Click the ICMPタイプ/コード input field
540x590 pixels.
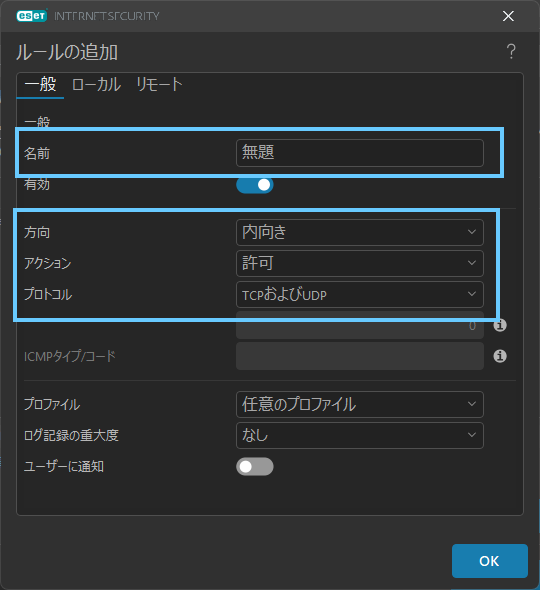(x=360, y=356)
